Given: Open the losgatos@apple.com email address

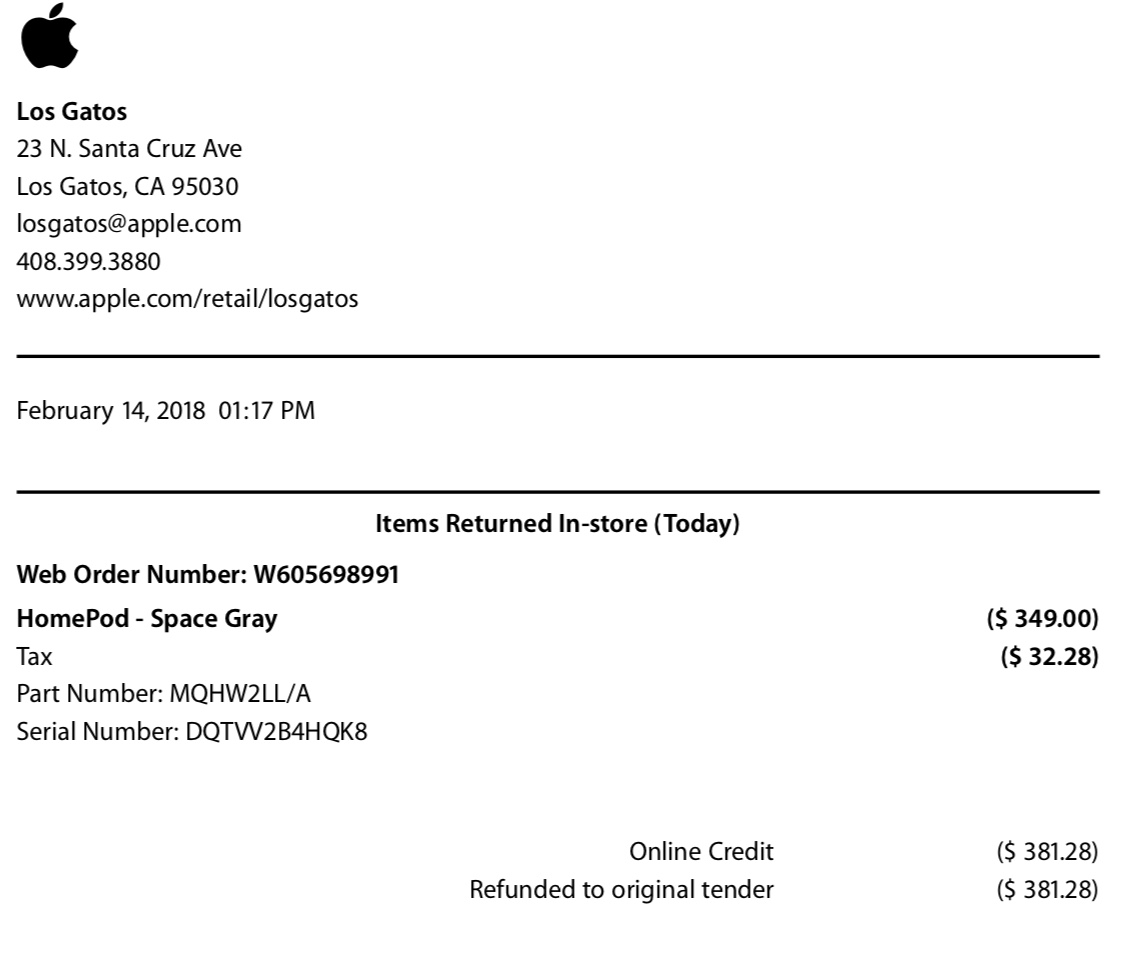Looking at the screenshot, I should point(129,225).
